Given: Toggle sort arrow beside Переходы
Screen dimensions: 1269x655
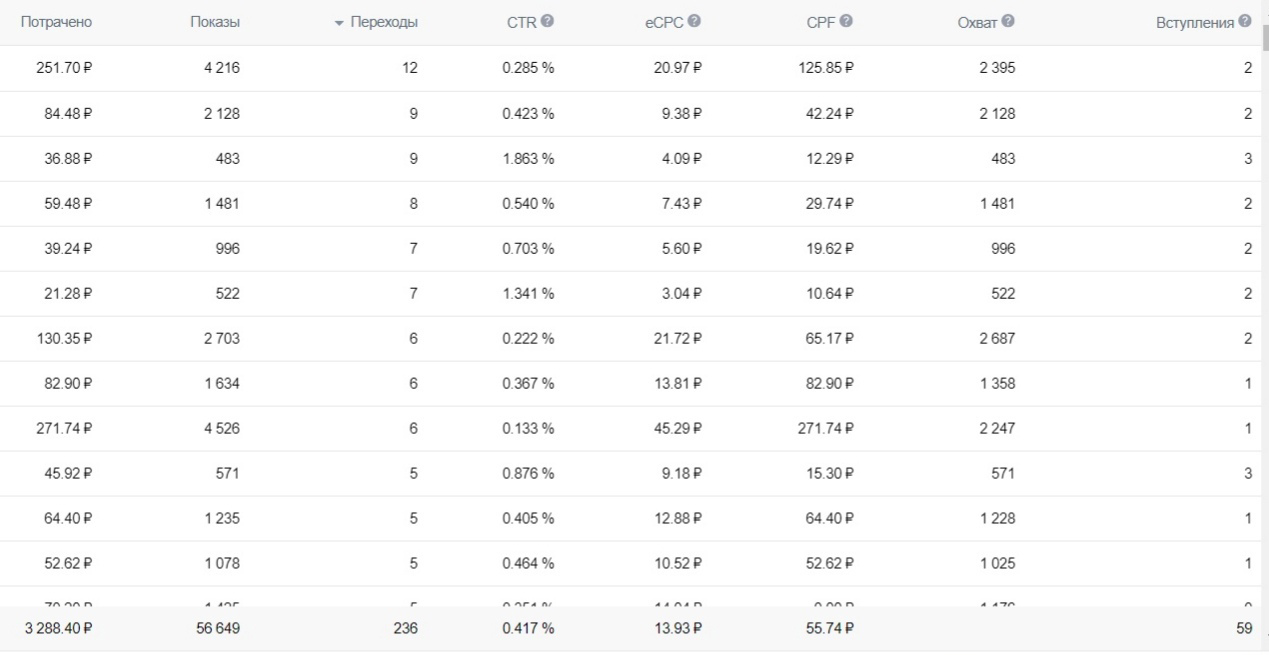Looking at the screenshot, I should [x=339, y=23].
